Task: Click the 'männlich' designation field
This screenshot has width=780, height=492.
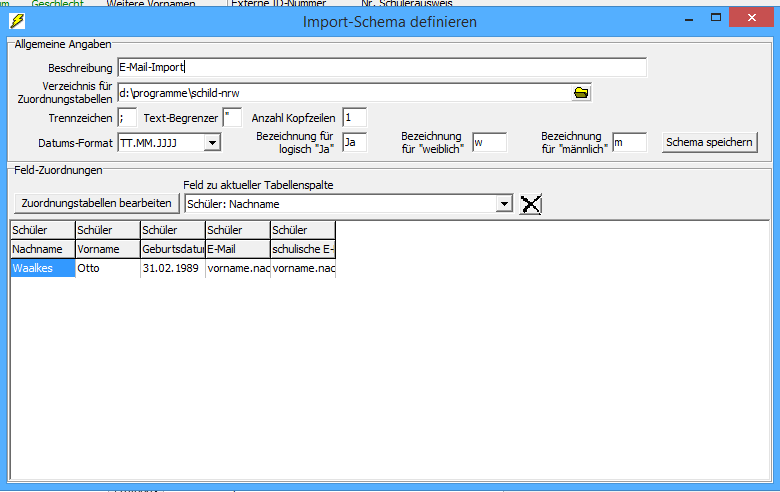Action: coord(629,143)
